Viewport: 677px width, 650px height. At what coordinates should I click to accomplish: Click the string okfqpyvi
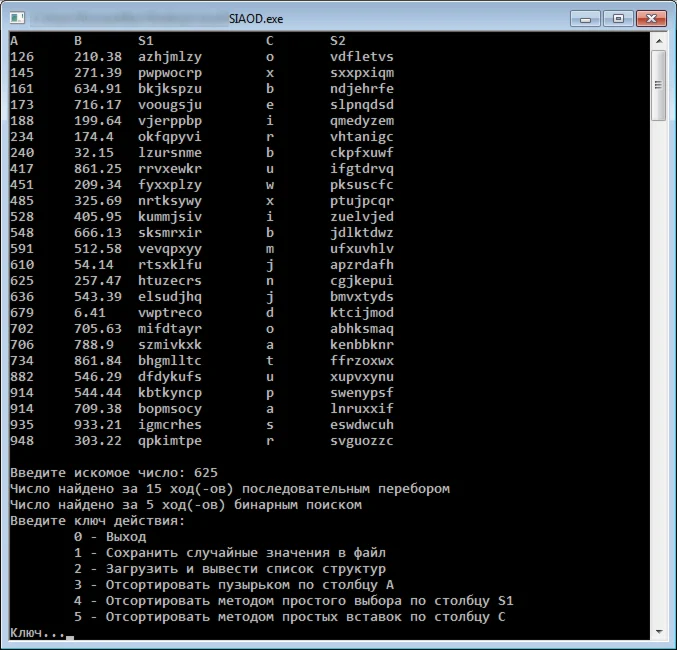(170, 137)
